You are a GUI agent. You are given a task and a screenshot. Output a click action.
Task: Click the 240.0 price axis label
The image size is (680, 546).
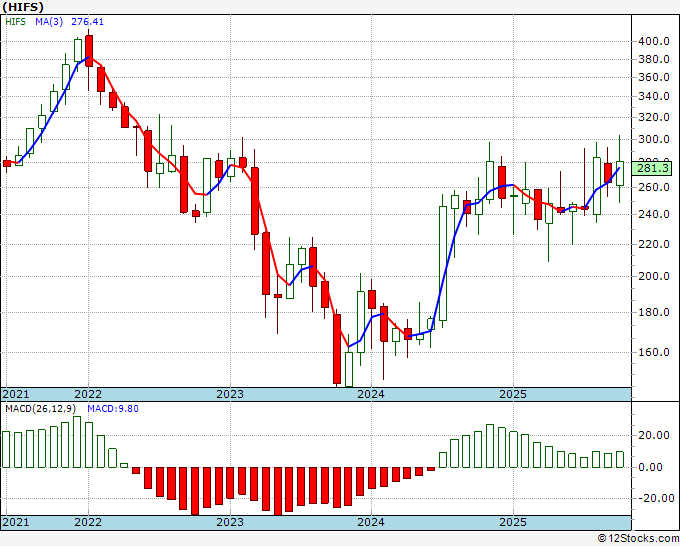pos(654,214)
